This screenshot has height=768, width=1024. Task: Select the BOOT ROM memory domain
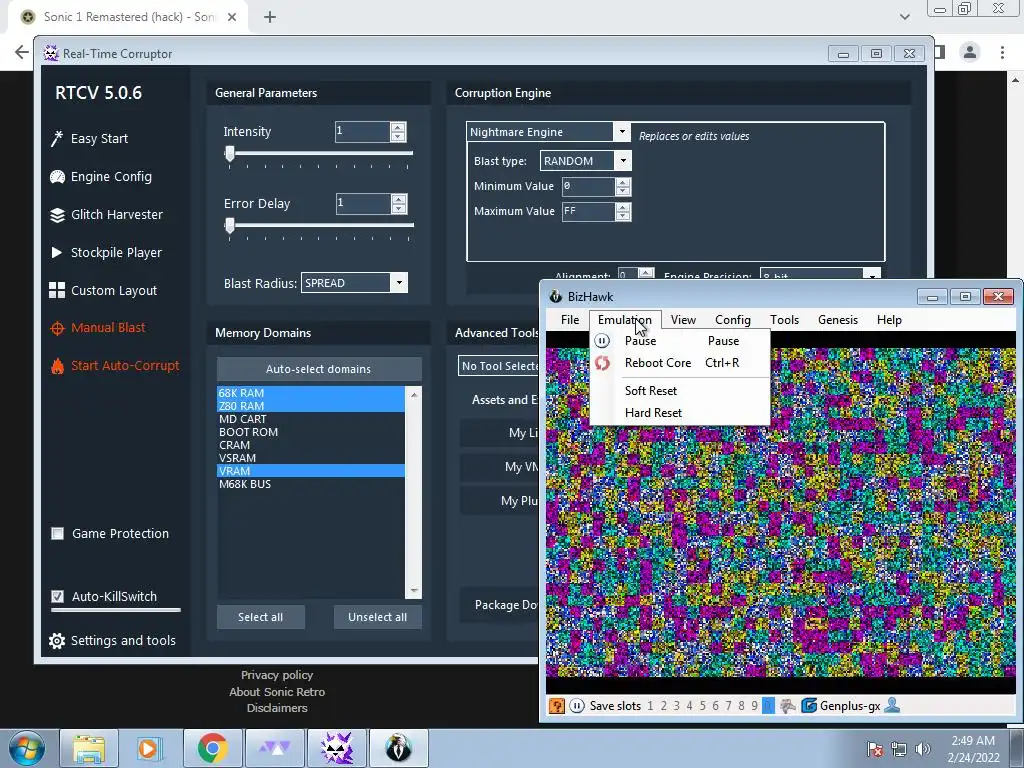click(311, 432)
